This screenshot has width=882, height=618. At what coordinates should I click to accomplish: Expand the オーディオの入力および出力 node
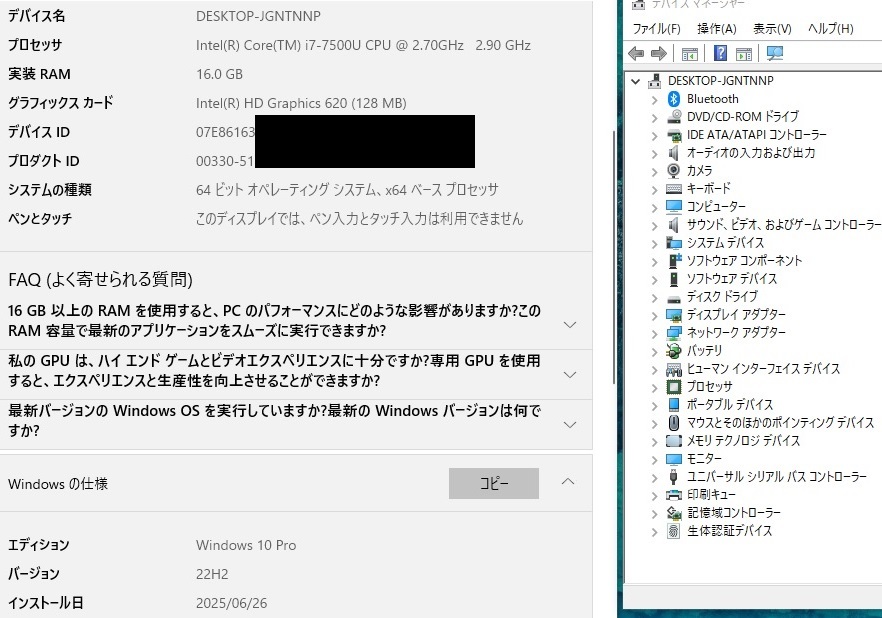point(654,154)
